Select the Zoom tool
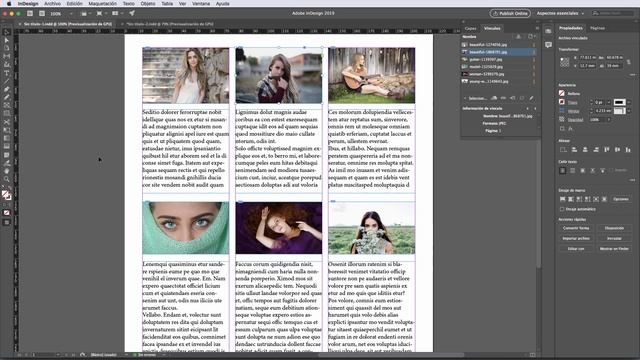 [x=6, y=179]
